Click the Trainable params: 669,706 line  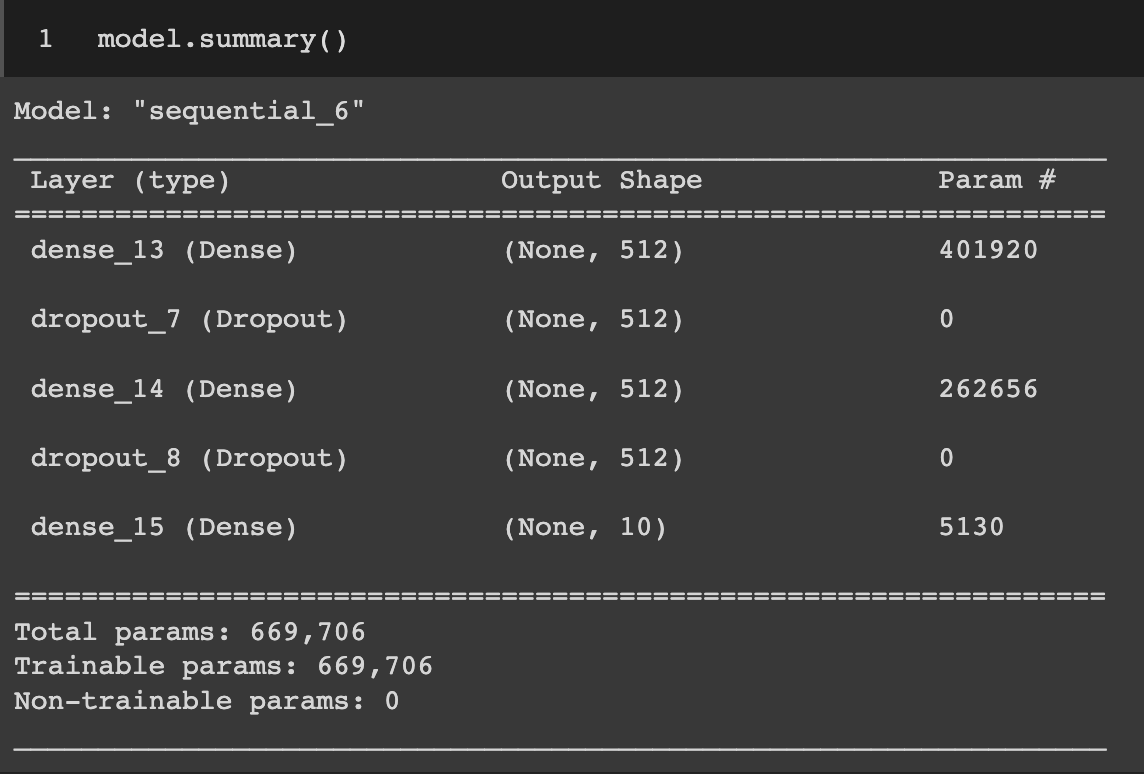pyautogui.click(x=223, y=666)
